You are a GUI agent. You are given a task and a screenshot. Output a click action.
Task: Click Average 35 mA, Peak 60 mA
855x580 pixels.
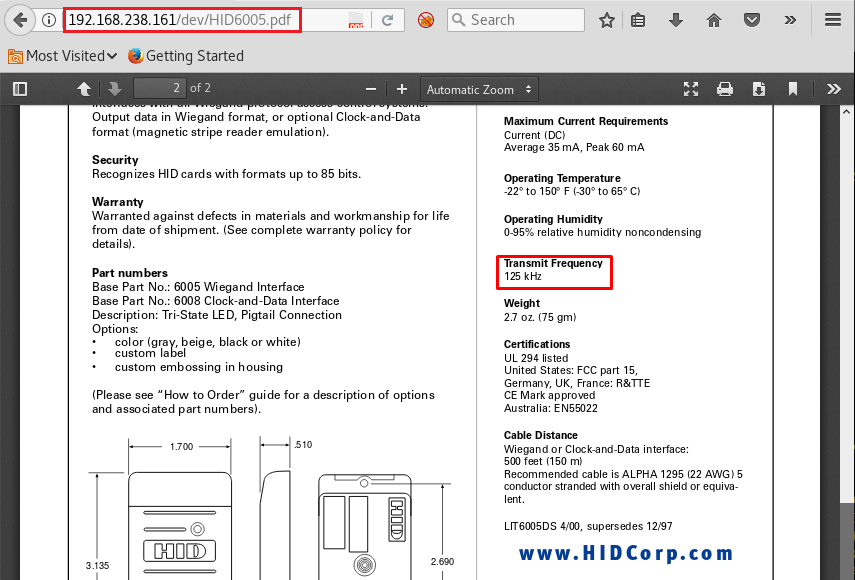click(574, 147)
